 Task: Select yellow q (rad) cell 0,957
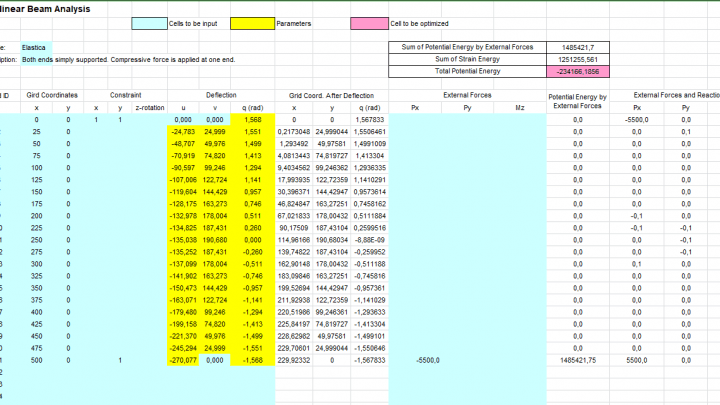(x=253, y=192)
